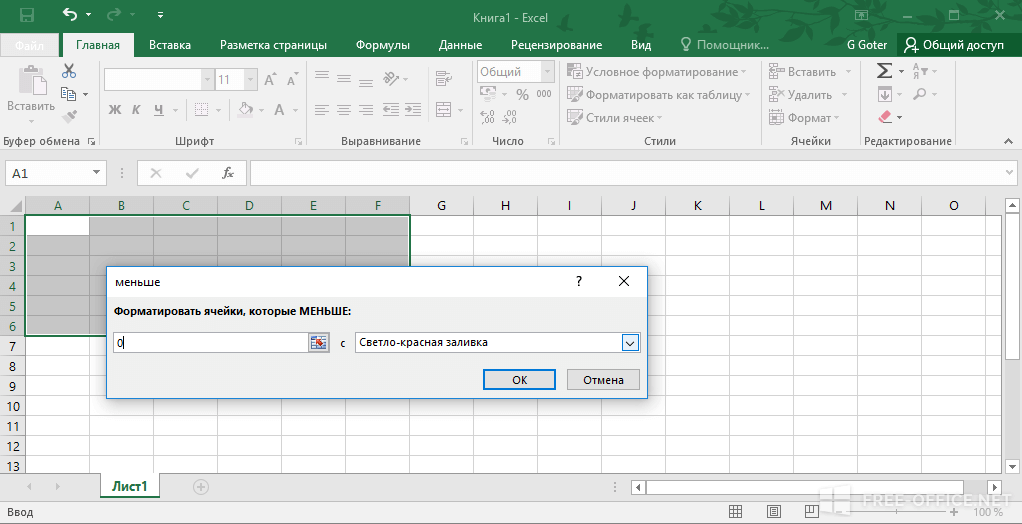The width and height of the screenshot is (1022, 524).
Task: Open the font name dropdown arrow
Action: point(207,80)
